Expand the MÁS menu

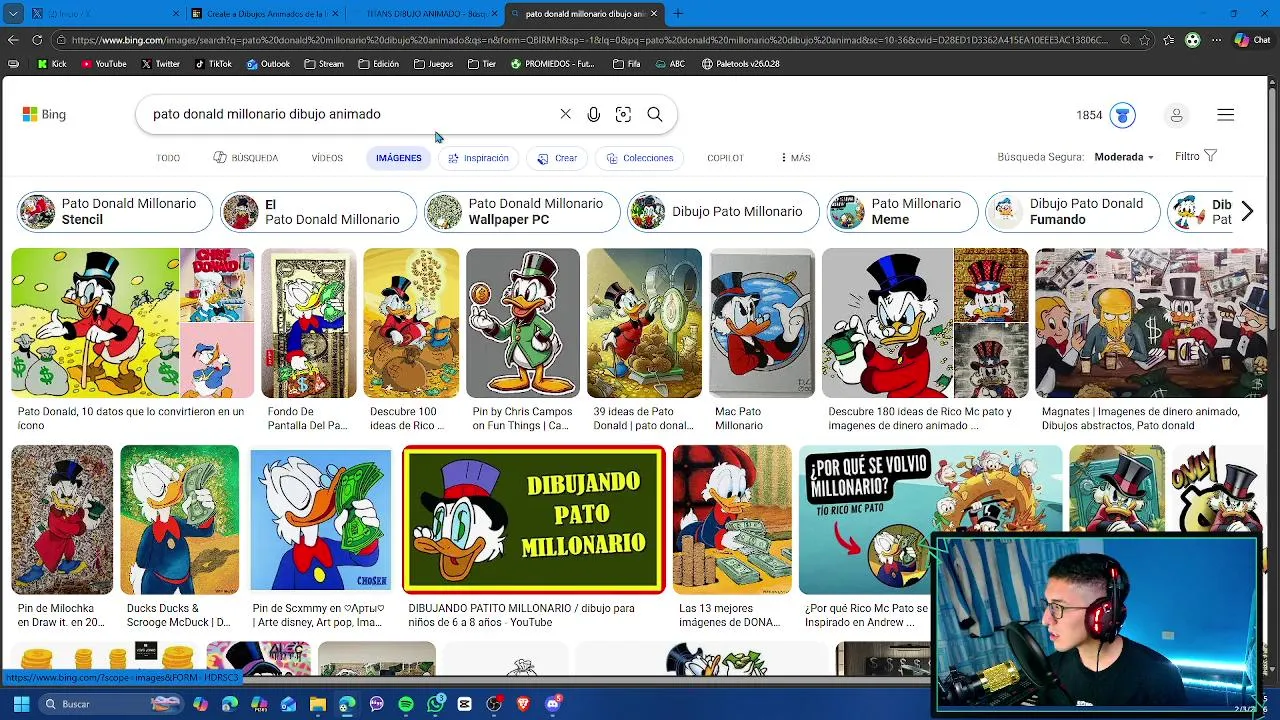pyautogui.click(x=795, y=158)
